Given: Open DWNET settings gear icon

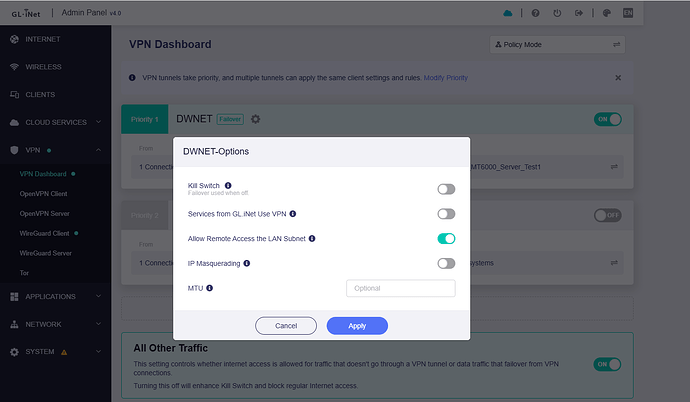Looking at the screenshot, I should [x=256, y=119].
